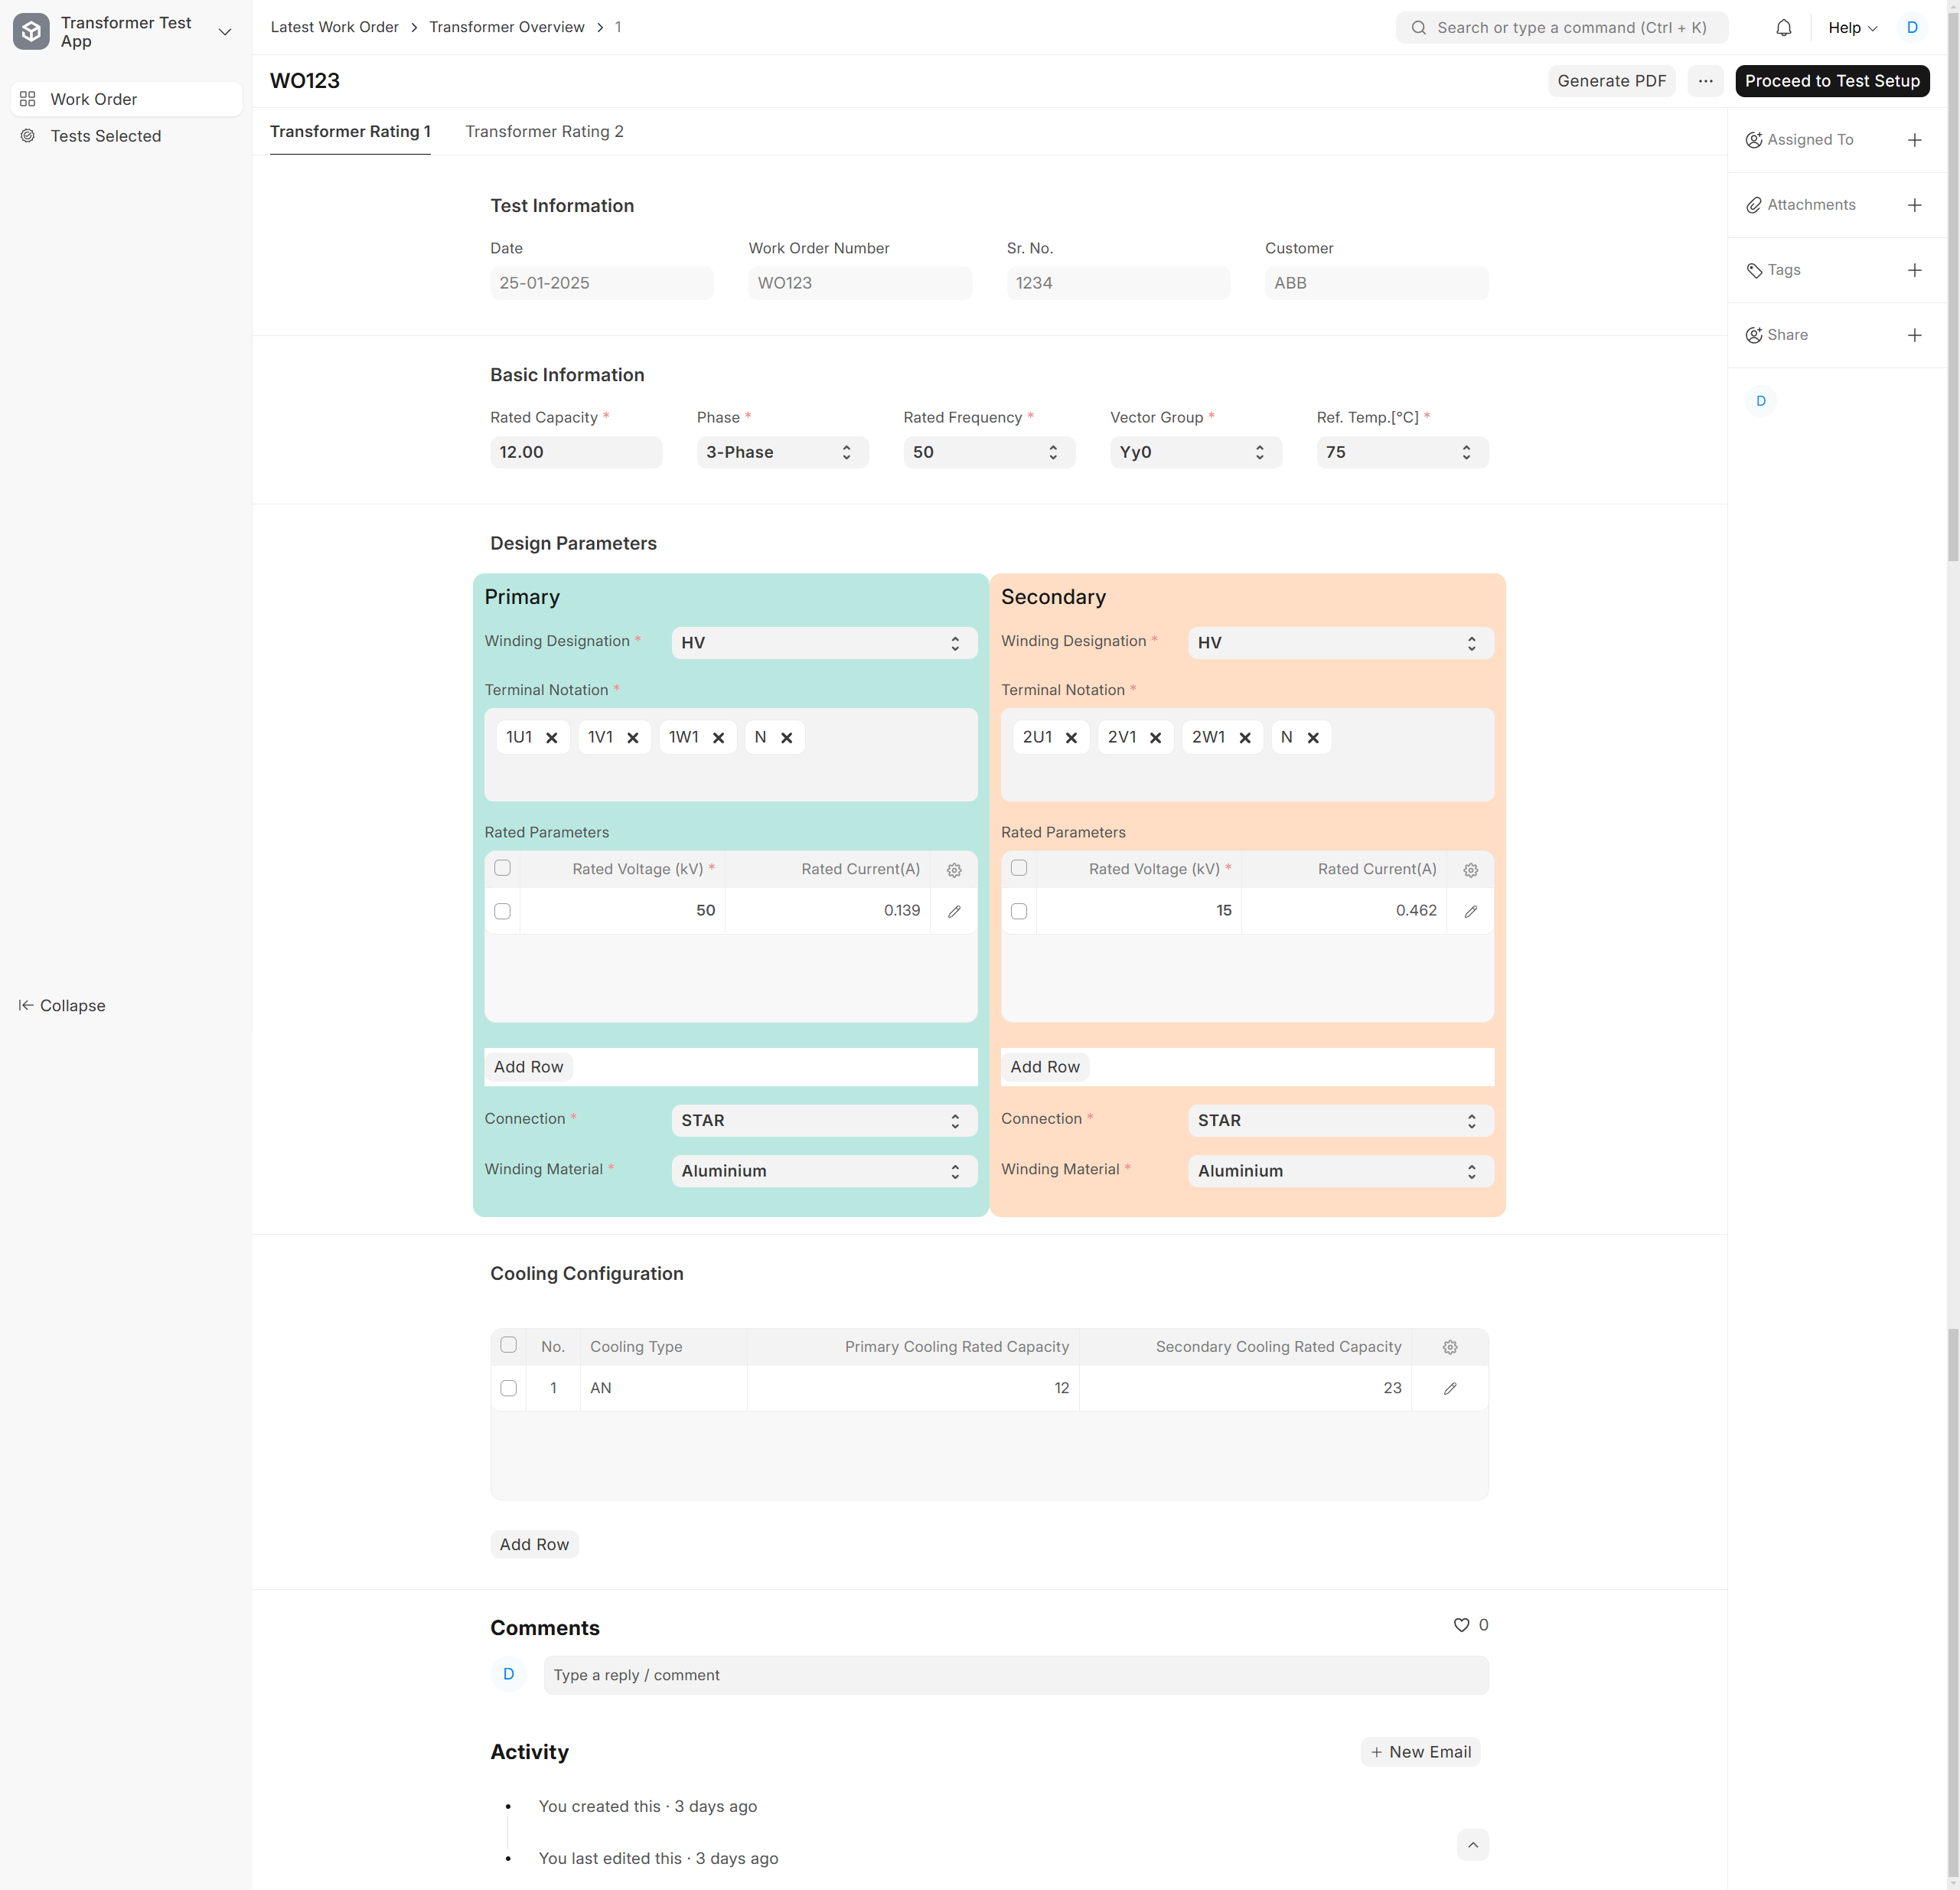Click the plus icon next to Tags

pyautogui.click(x=1914, y=270)
